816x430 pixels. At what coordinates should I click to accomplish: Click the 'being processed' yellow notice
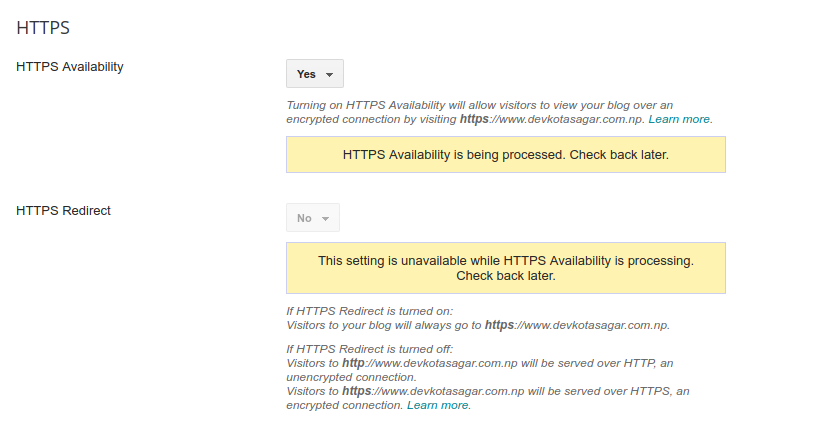click(506, 155)
